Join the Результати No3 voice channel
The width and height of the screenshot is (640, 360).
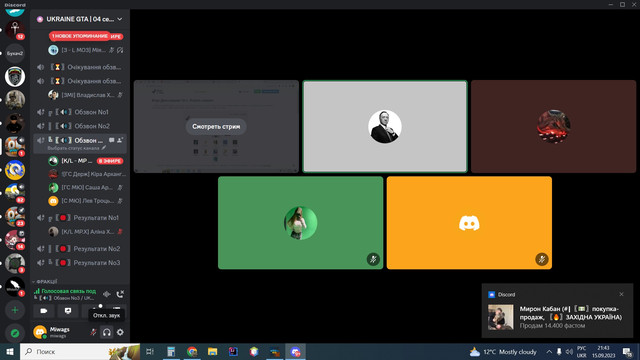click(80, 263)
